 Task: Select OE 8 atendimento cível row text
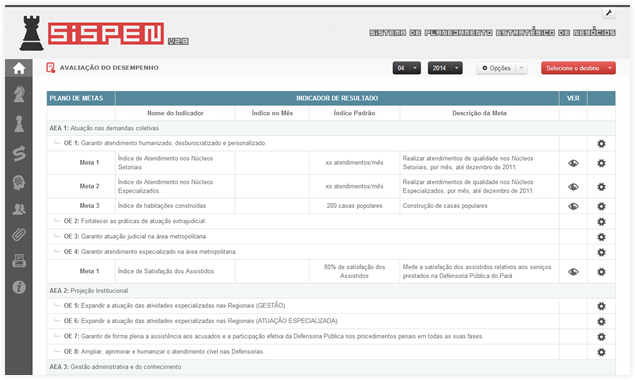[x=164, y=352]
